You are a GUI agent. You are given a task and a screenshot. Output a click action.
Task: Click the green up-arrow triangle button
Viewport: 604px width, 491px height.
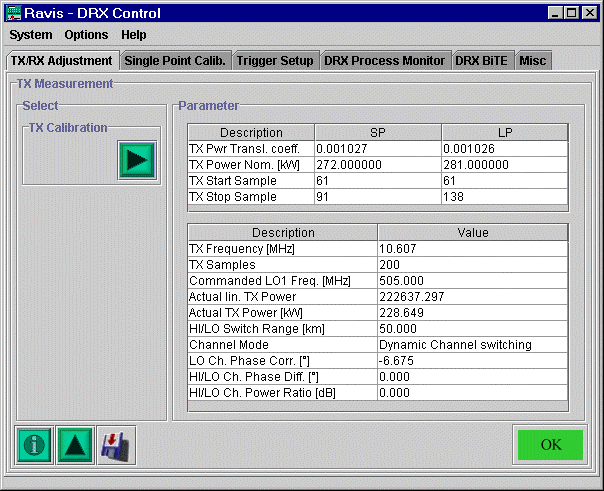[x=75, y=445]
